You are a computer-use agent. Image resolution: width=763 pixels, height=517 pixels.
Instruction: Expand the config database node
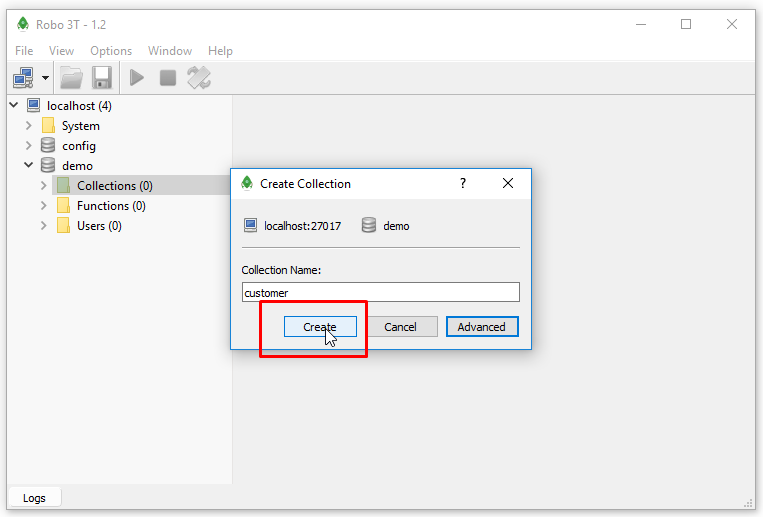29,146
